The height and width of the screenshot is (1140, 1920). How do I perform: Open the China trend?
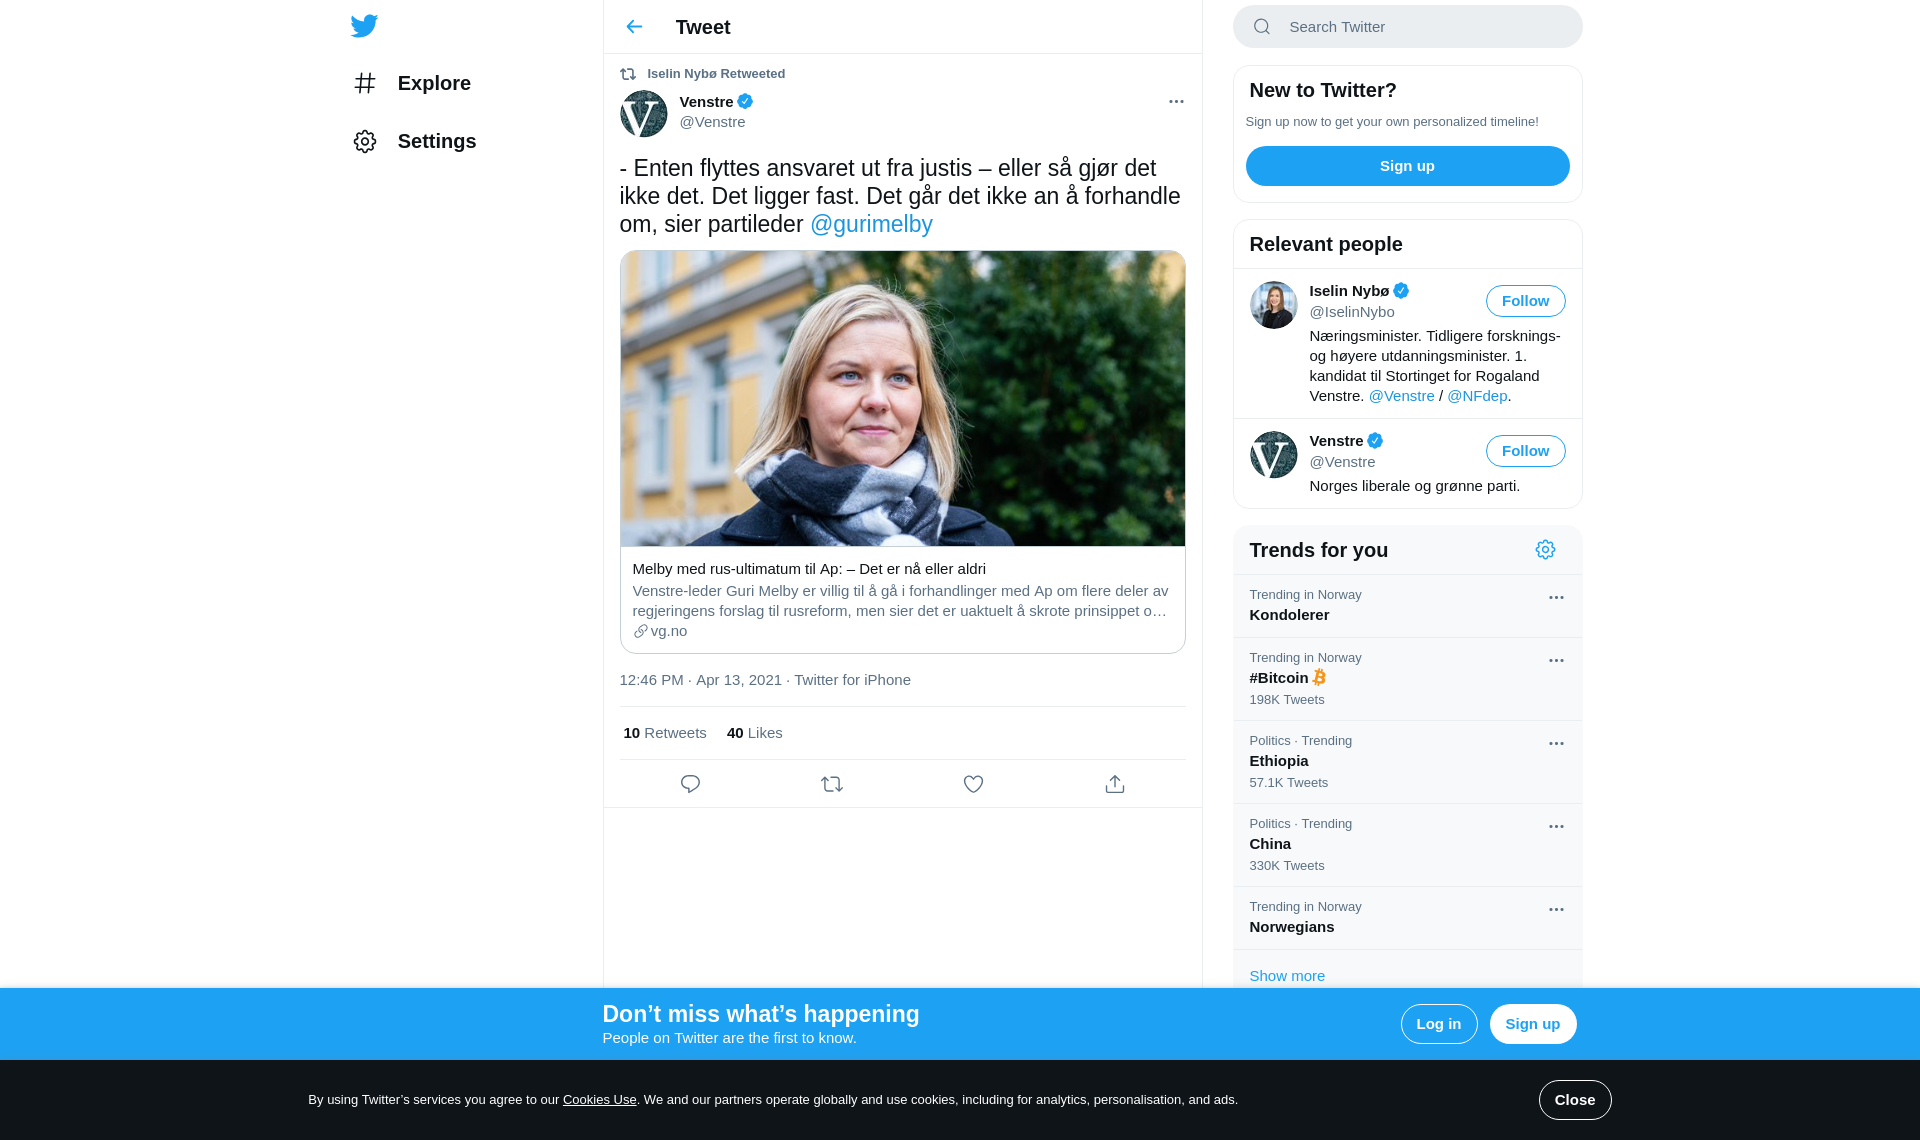coord(1408,845)
